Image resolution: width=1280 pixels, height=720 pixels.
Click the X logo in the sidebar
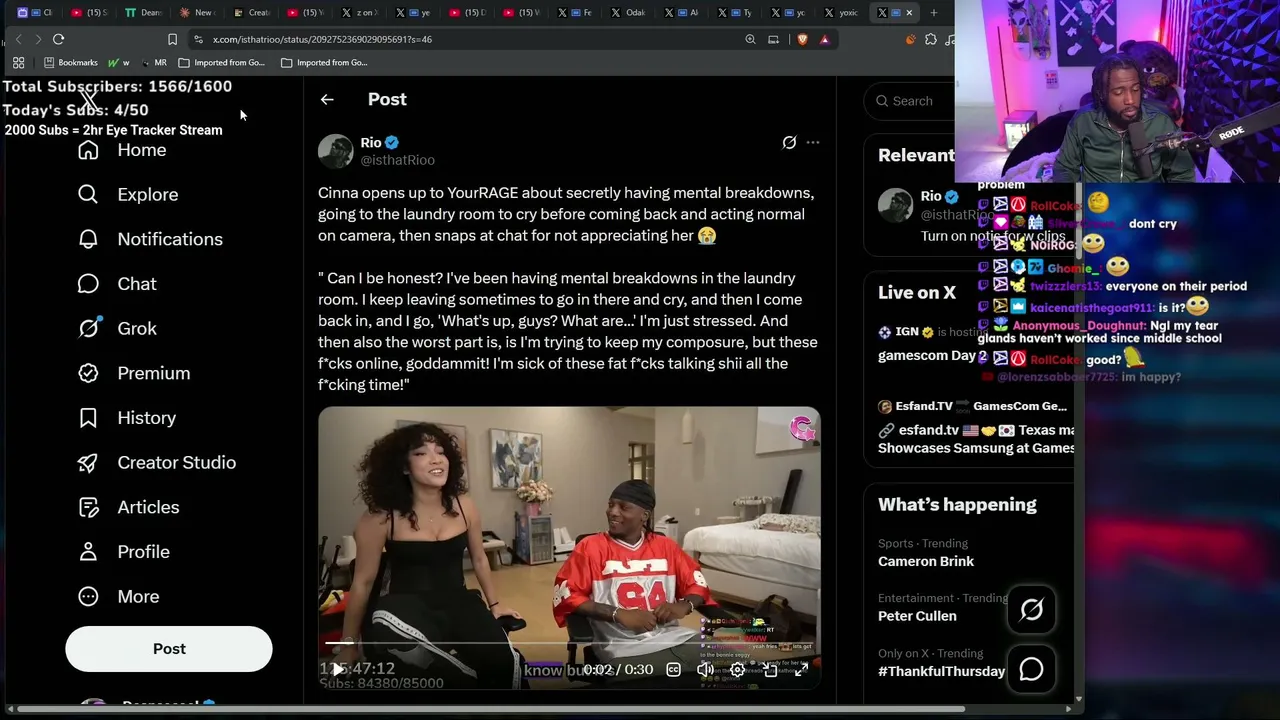click(x=88, y=100)
